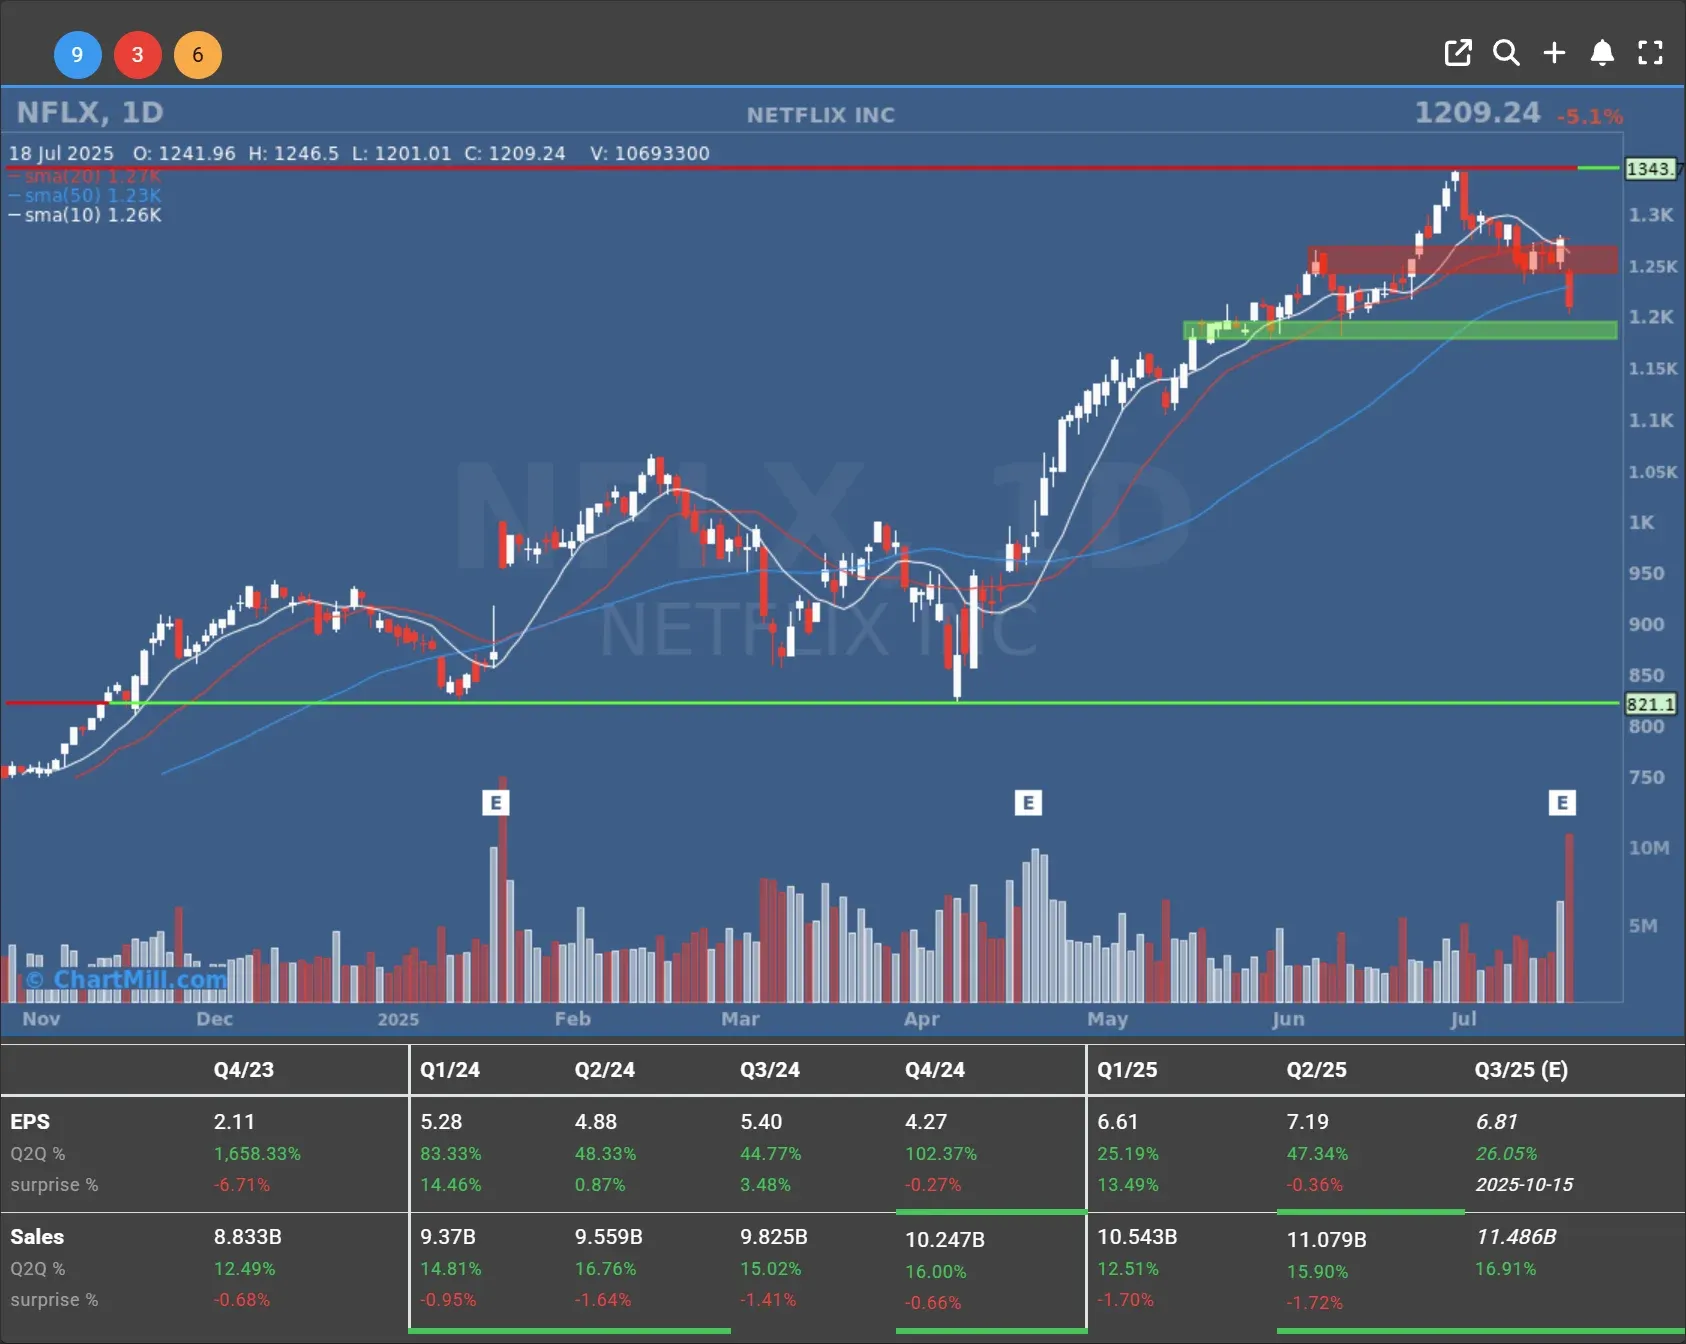Click the Q2/25 column header
The image size is (1686, 1344).
pos(1316,1069)
